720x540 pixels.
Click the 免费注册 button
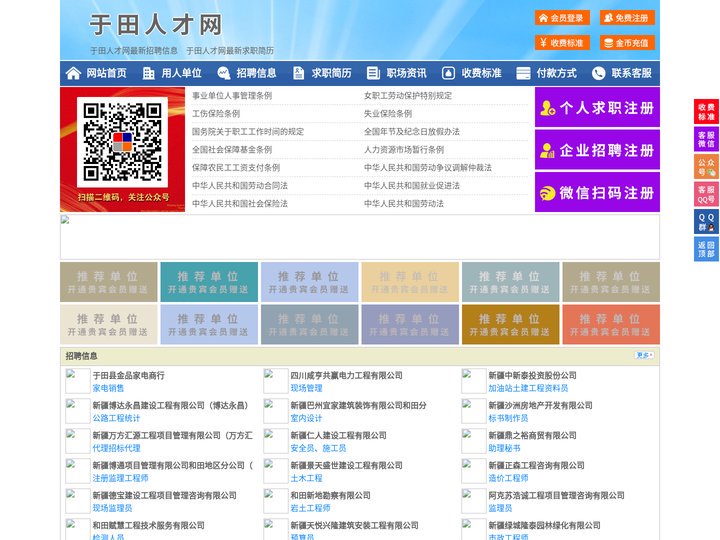pos(627,18)
